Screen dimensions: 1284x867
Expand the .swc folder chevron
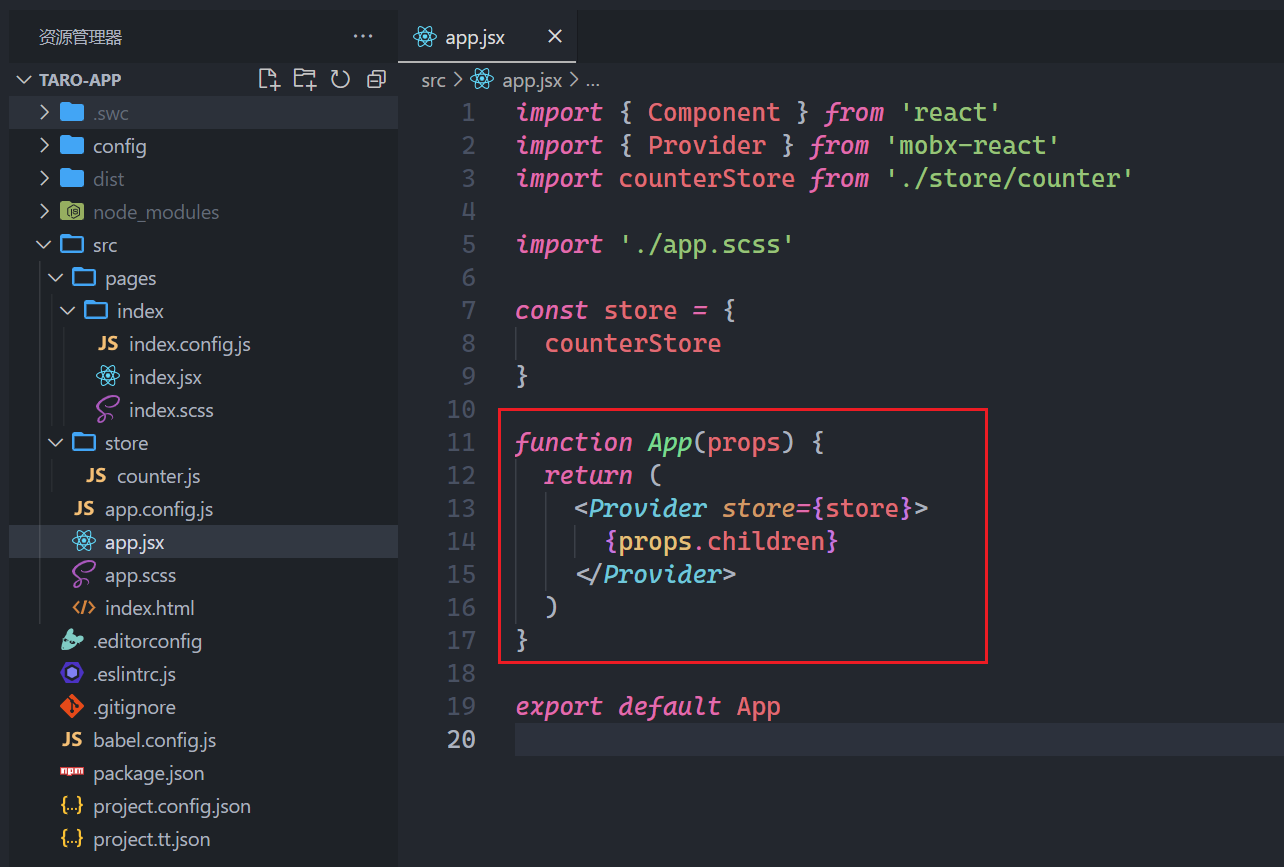(44, 113)
